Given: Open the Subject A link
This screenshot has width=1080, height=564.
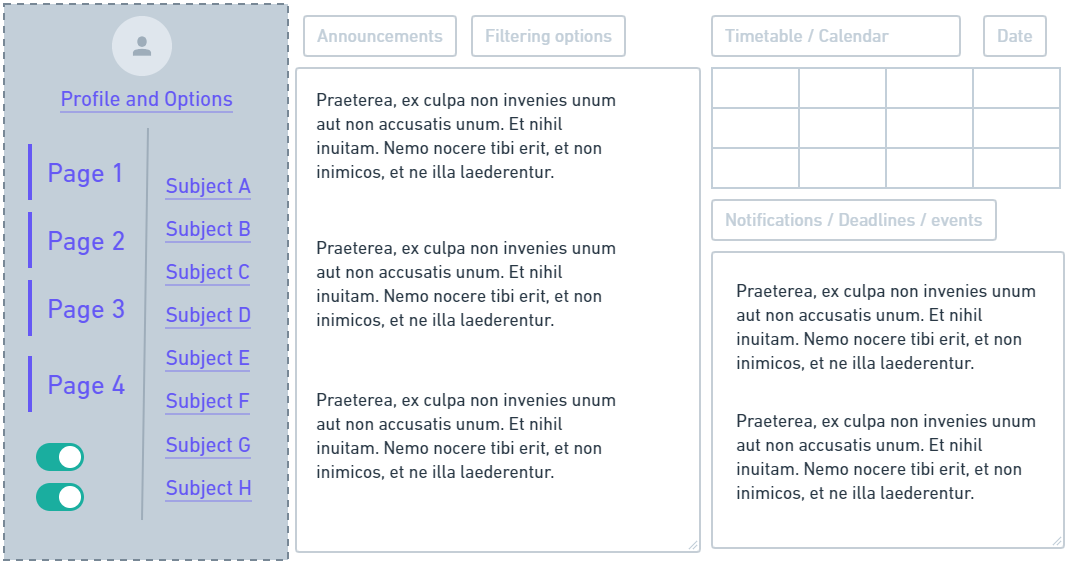Looking at the screenshot, I should 208,187.
